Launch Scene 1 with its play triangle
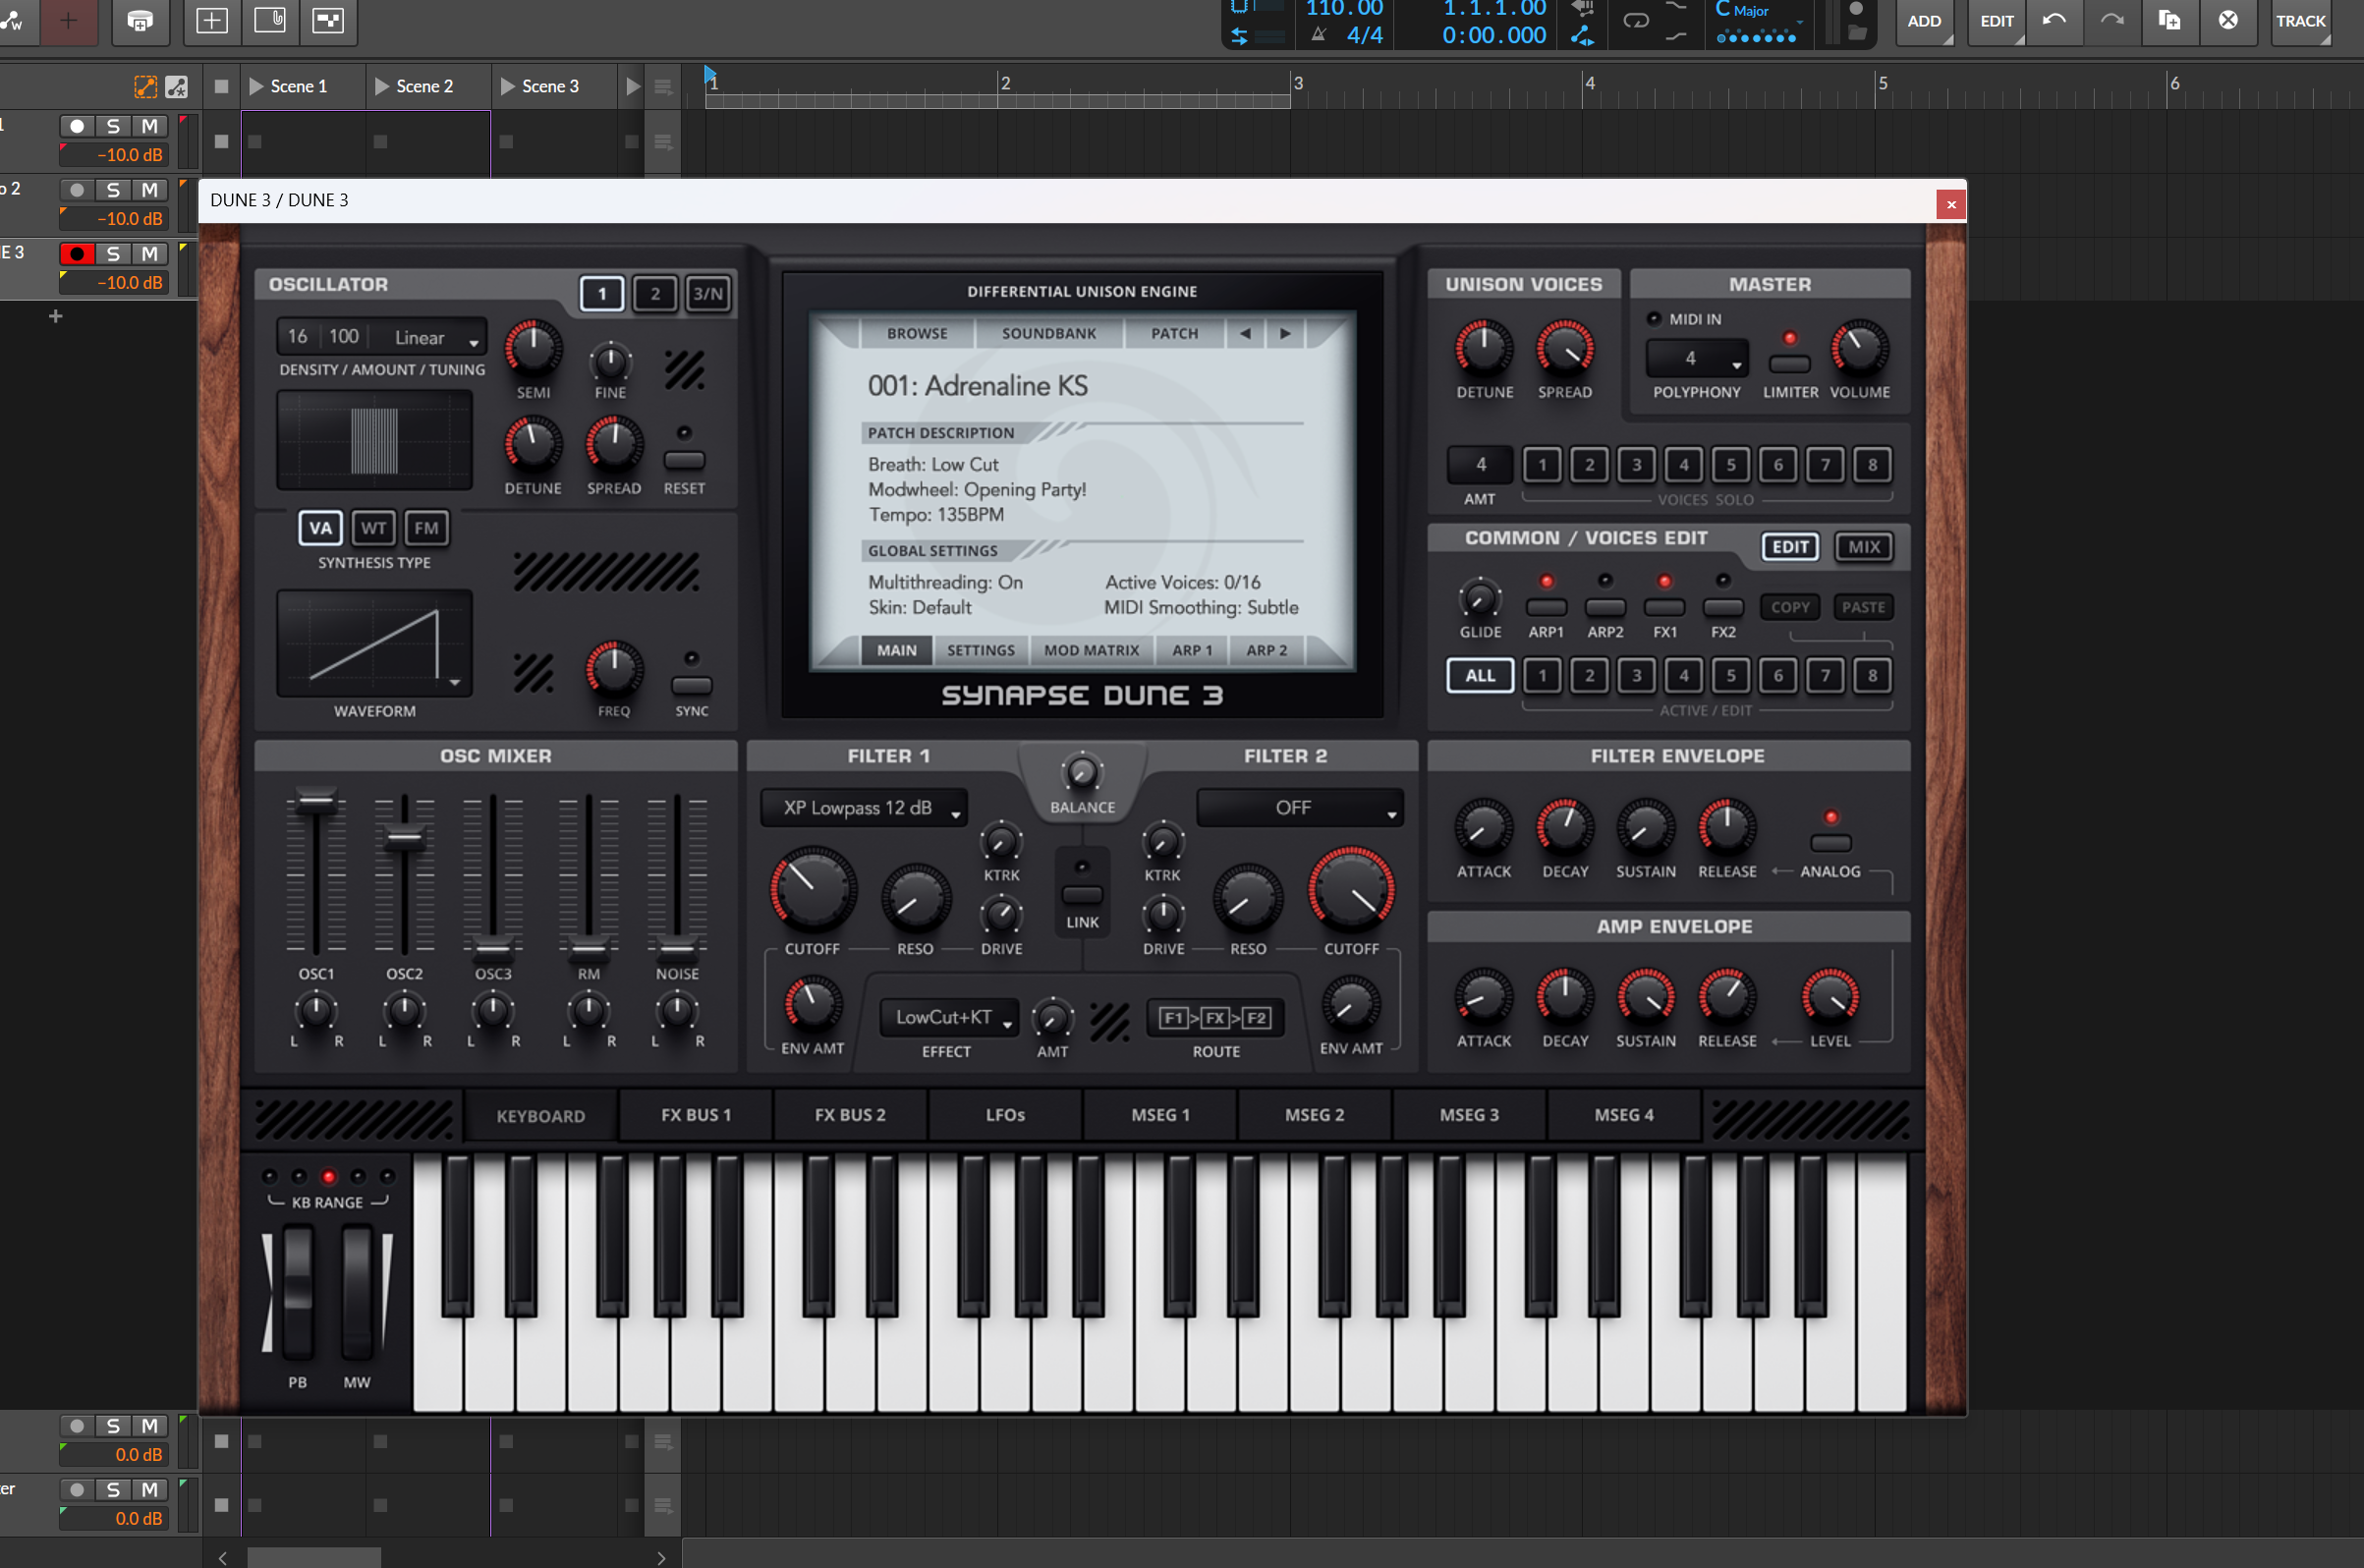 pyautogui.click(x=256, y=87)
